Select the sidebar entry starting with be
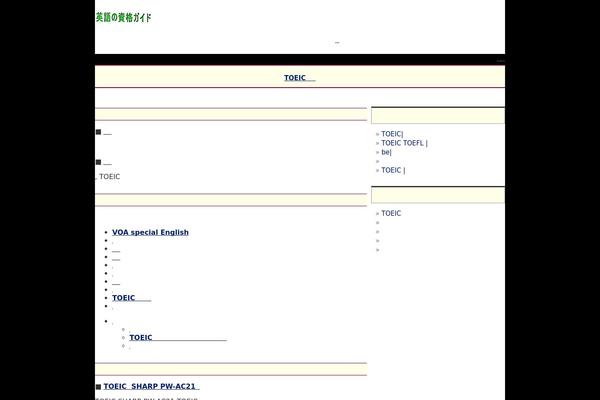This screenshot has width=600, height=400. click(386, 152)
